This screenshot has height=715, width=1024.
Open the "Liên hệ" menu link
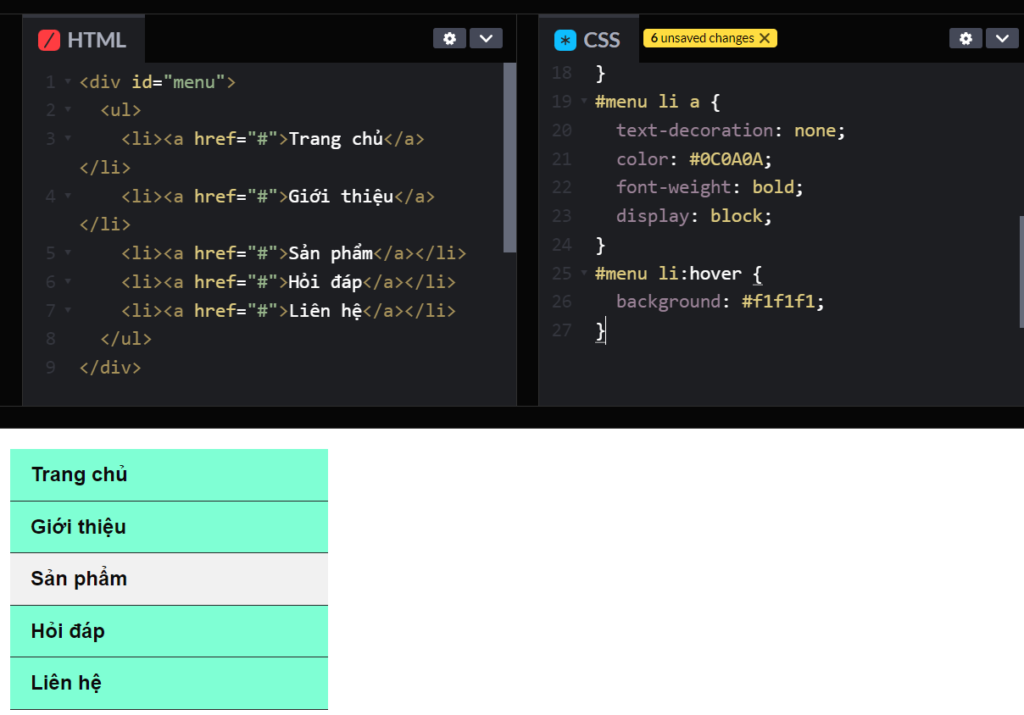[66, 682]
